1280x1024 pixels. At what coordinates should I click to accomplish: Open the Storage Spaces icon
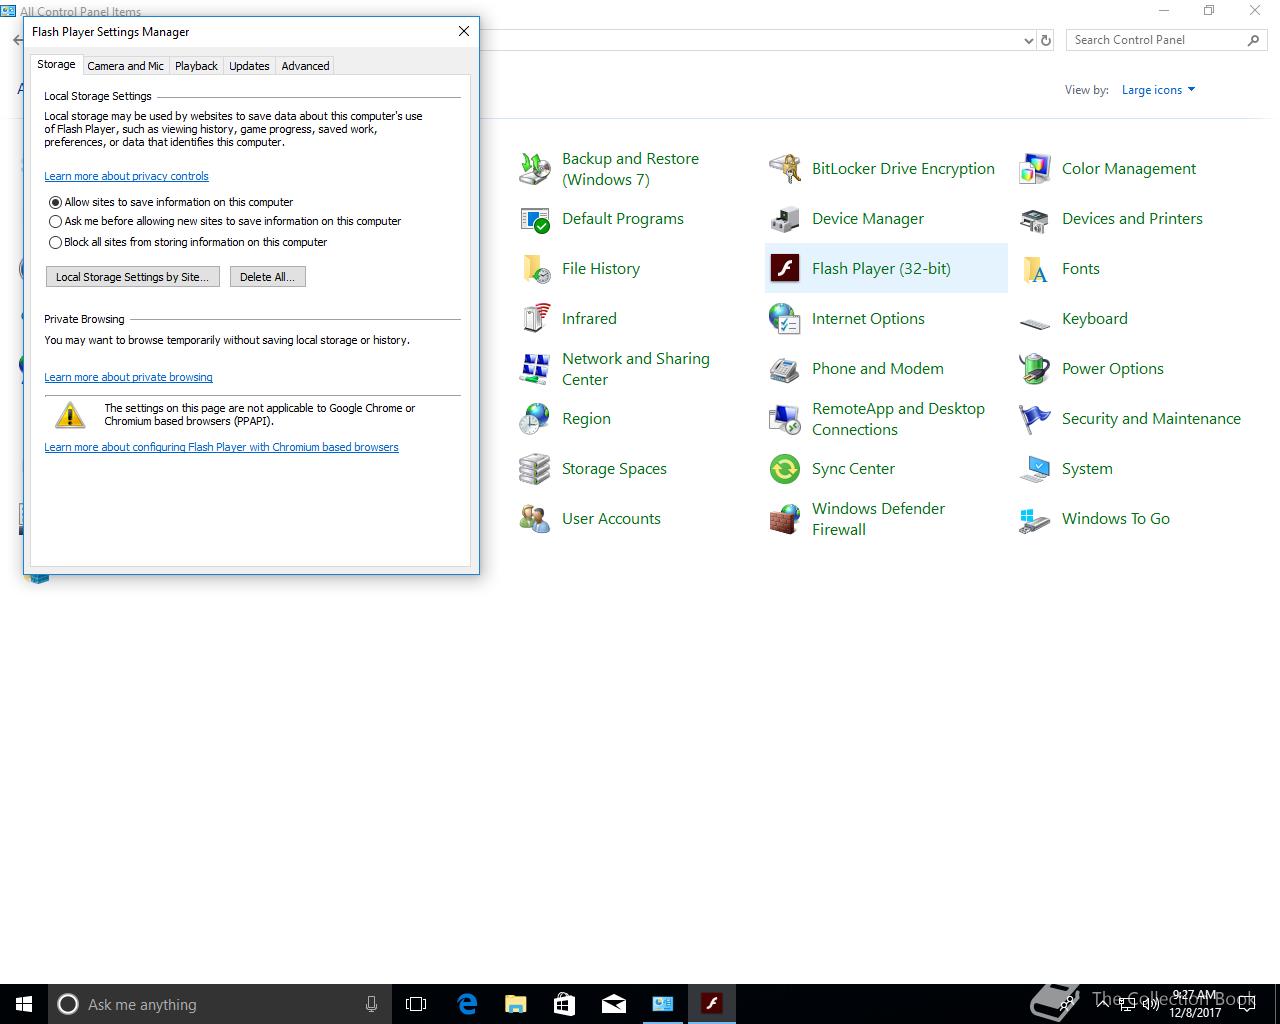click(x=535, y=469)
